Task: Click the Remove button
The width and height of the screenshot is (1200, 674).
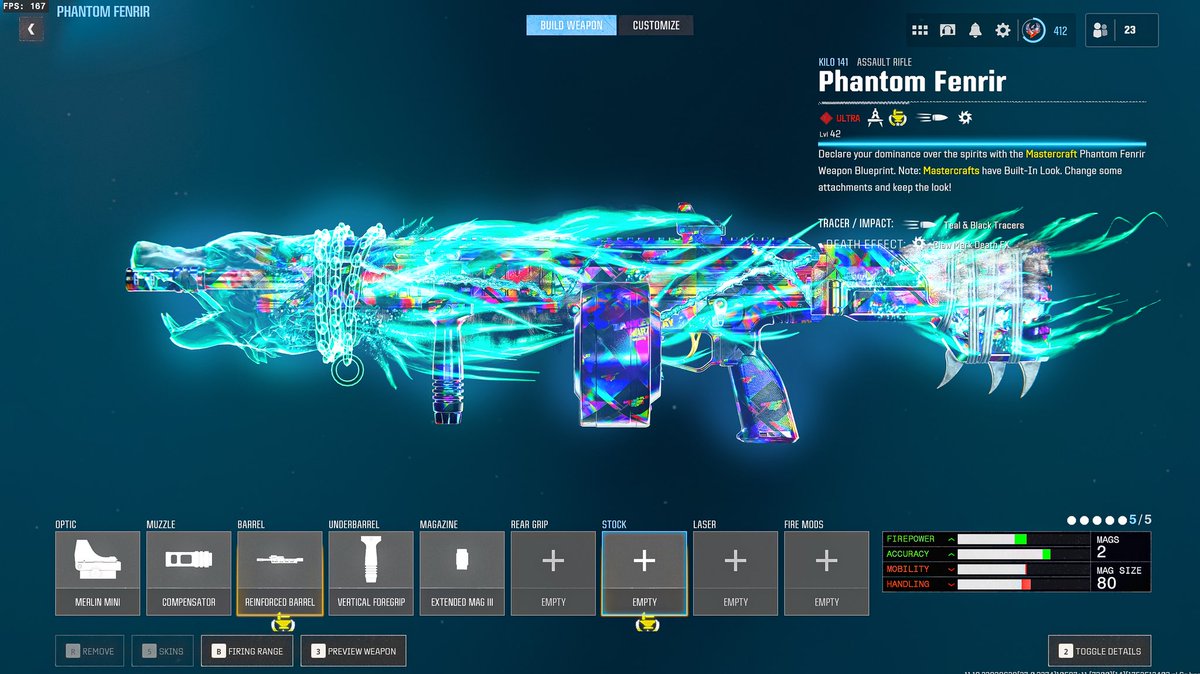Action: (x=90, y=651)
